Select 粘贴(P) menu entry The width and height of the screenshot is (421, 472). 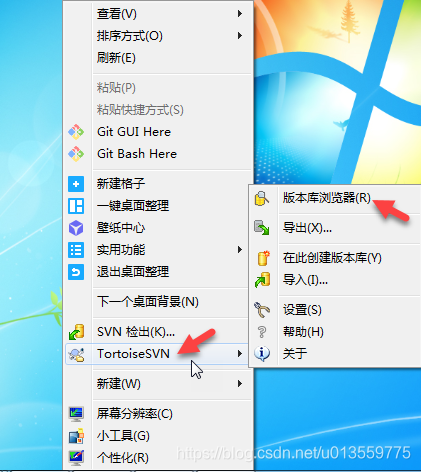(x=116, y=88)
